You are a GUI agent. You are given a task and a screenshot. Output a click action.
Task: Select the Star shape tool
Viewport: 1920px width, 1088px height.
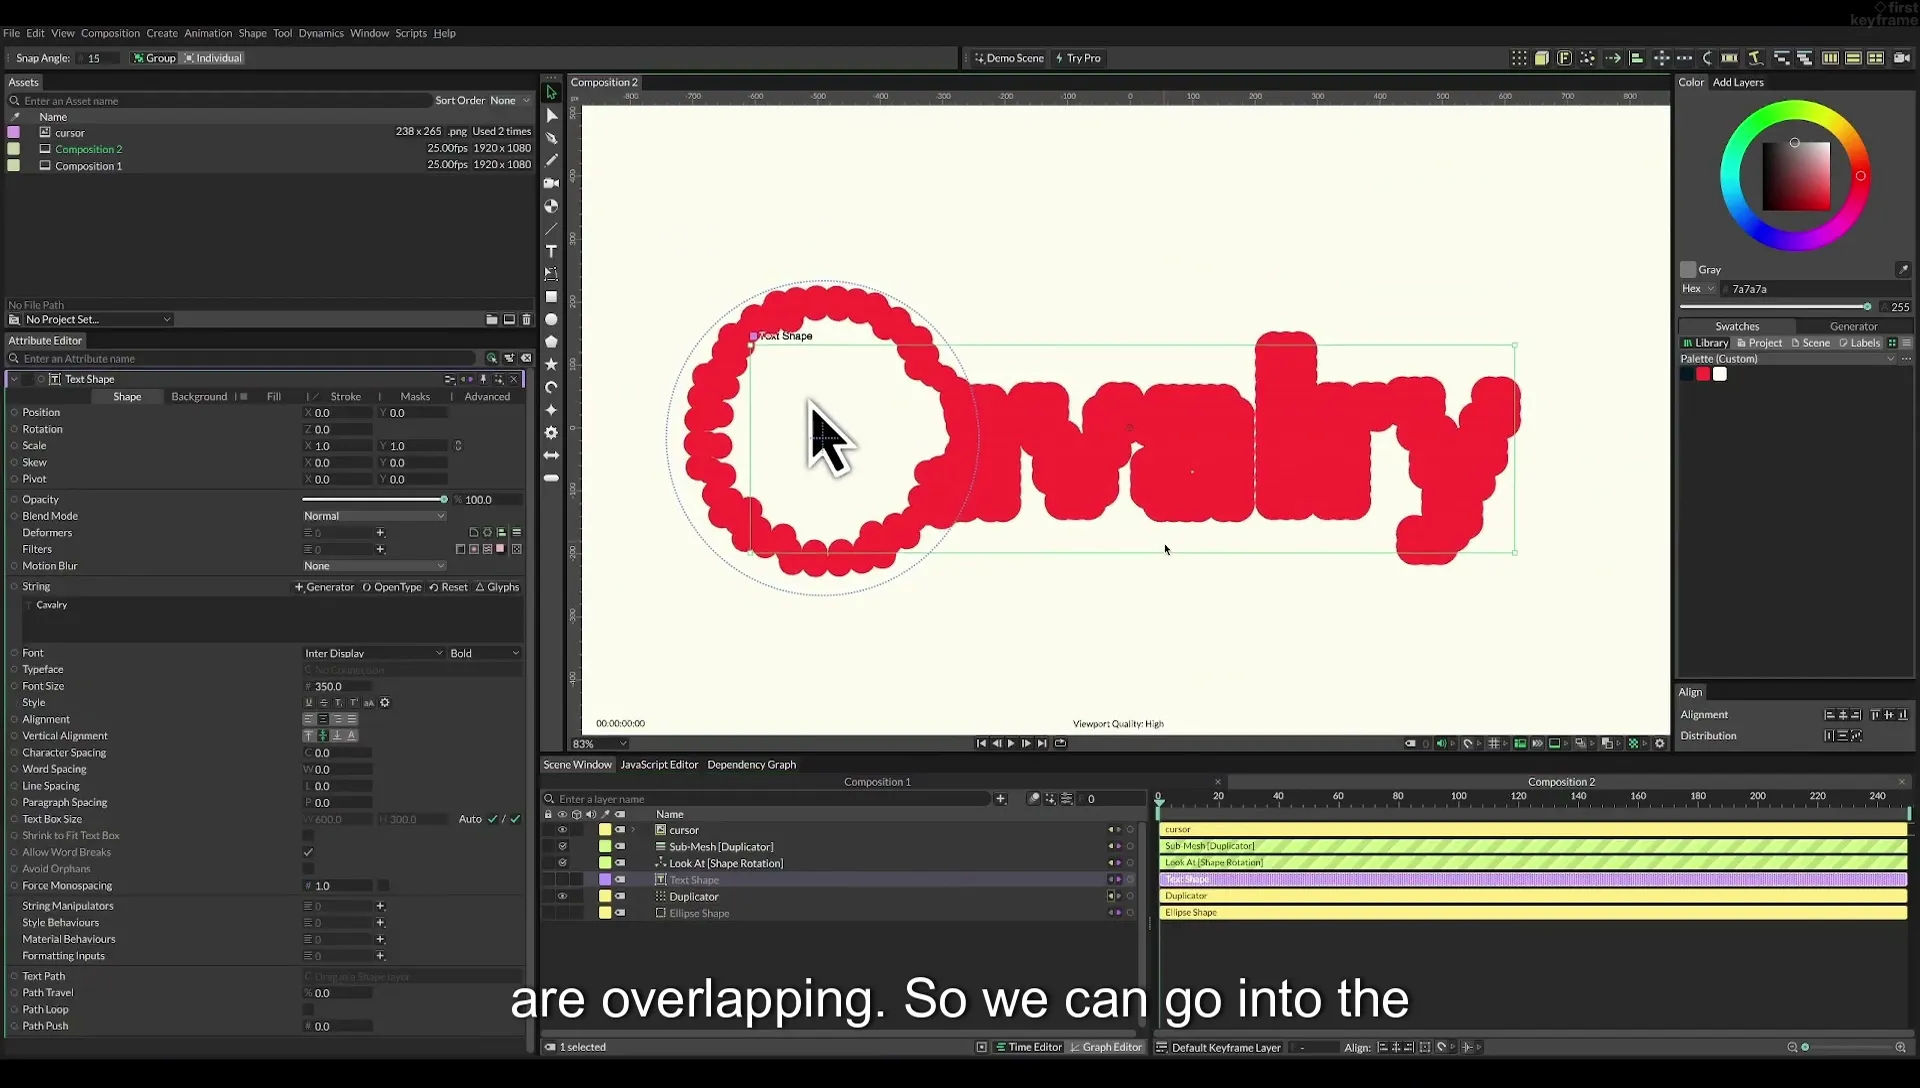(x=551, y=365)
